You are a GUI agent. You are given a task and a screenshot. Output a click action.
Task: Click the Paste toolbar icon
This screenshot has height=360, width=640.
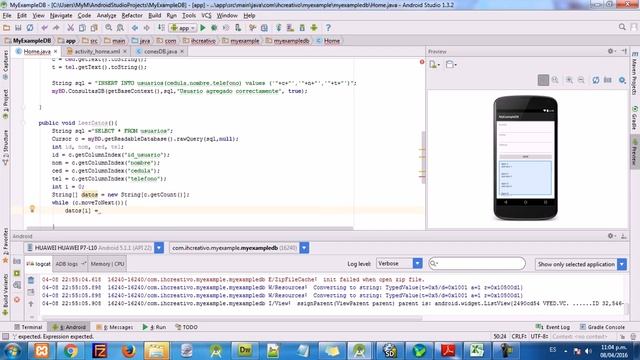94,28
